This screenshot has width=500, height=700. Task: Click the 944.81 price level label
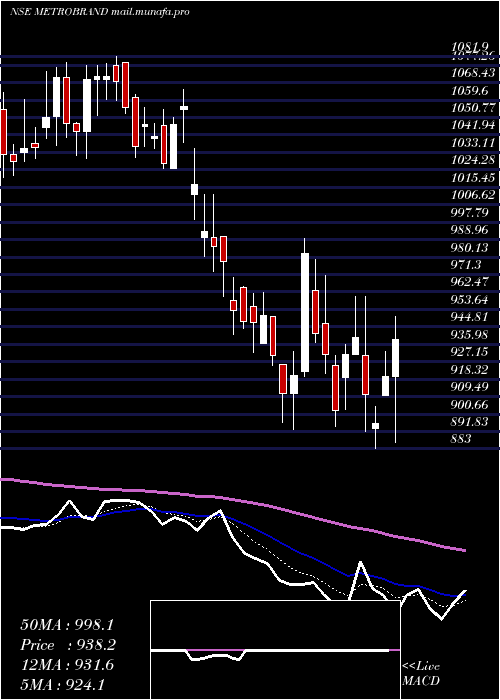click(470, 317)
